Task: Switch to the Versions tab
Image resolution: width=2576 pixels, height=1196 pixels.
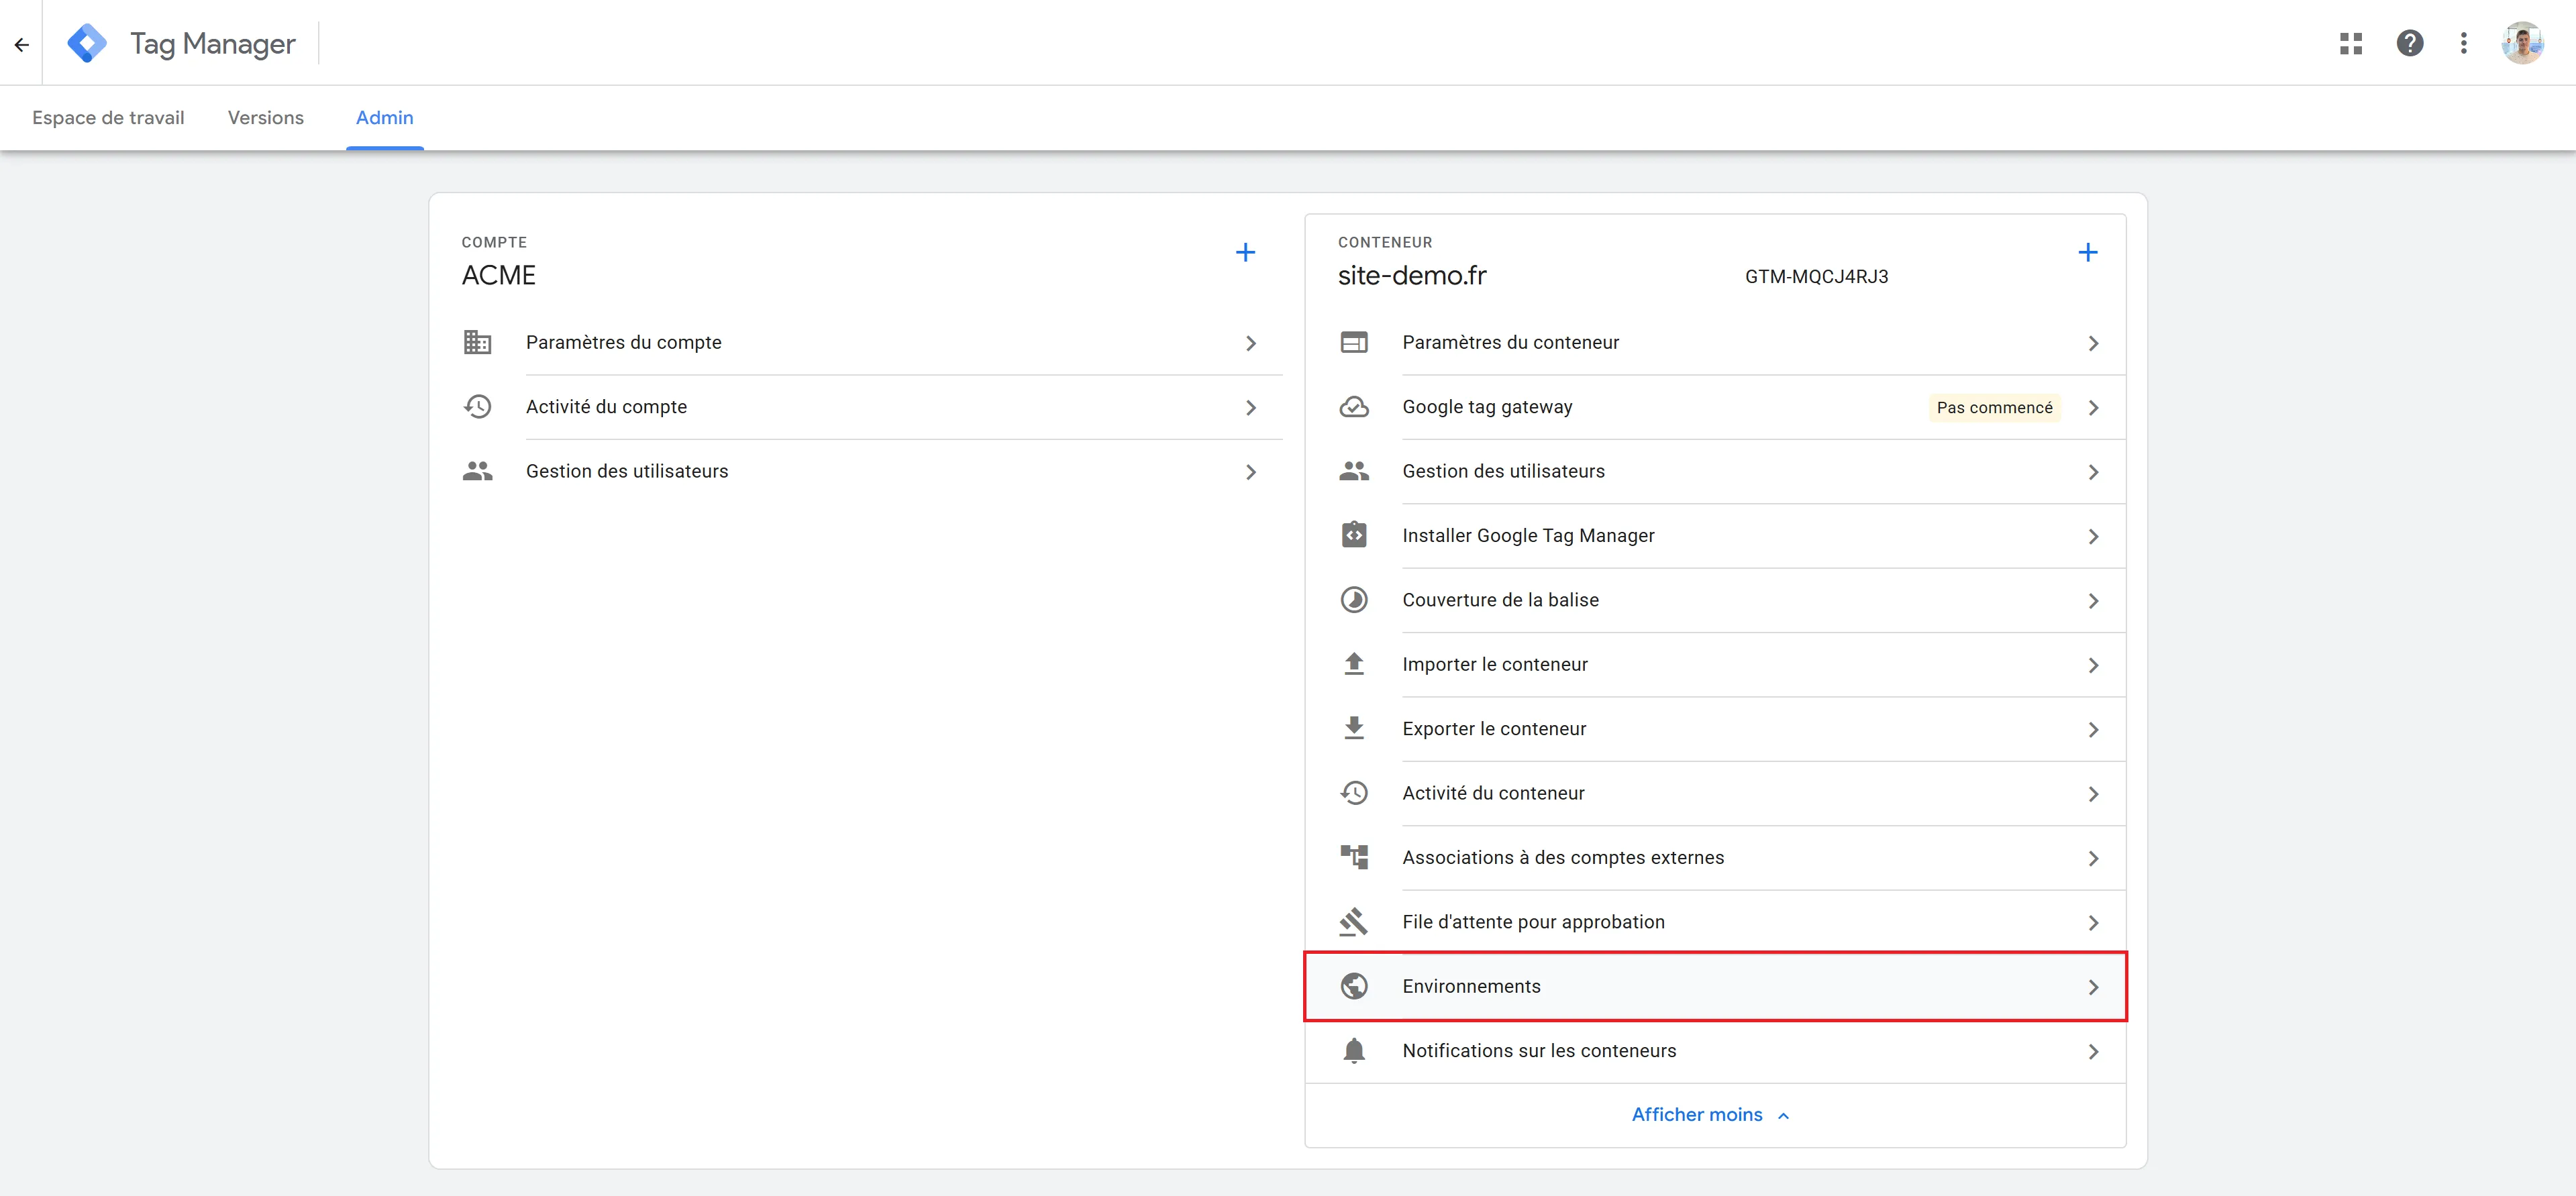Action: pyautogui.click(x=266, y=118)
